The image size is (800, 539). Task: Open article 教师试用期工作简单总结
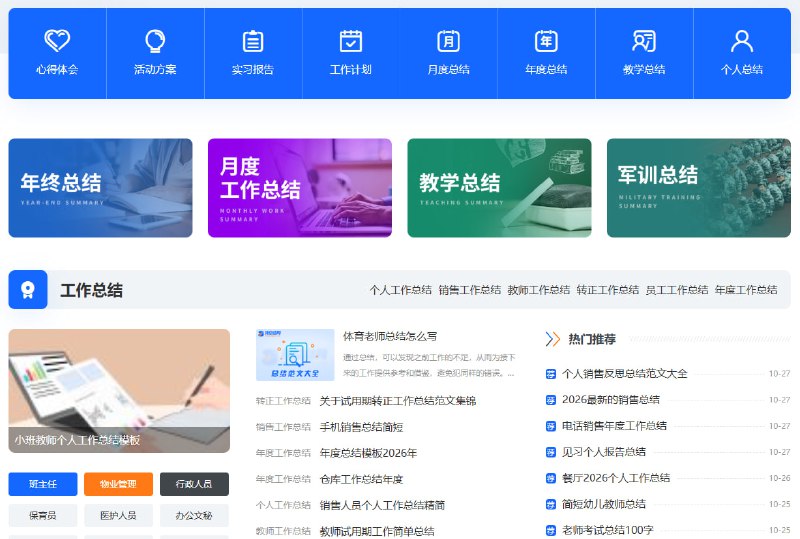click(377, 531)
